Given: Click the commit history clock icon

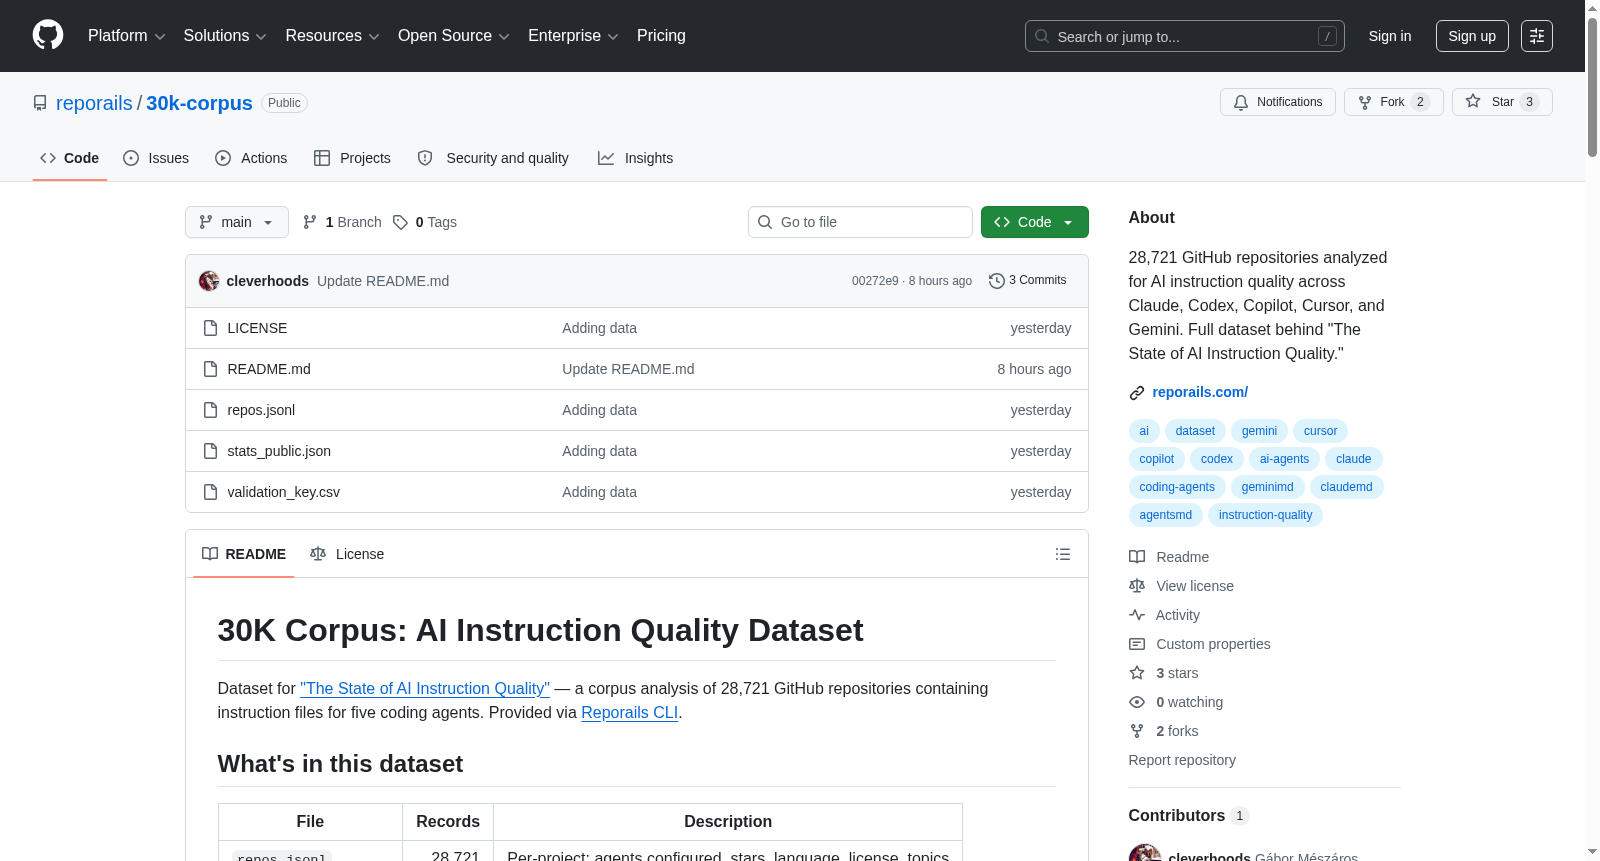Looking at the screenshot, I should coord(997,281).
